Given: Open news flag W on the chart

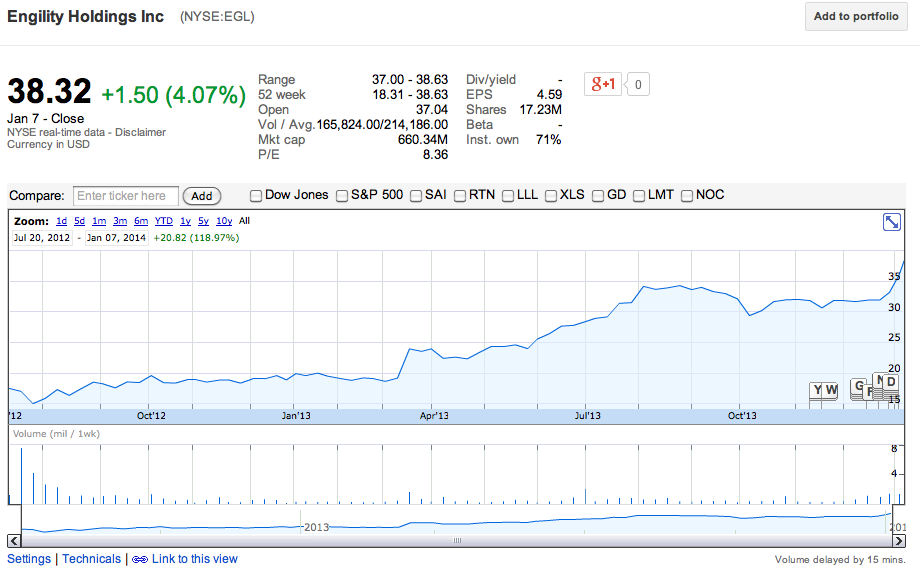Looking at the screenshot, I should click(831, 390).
